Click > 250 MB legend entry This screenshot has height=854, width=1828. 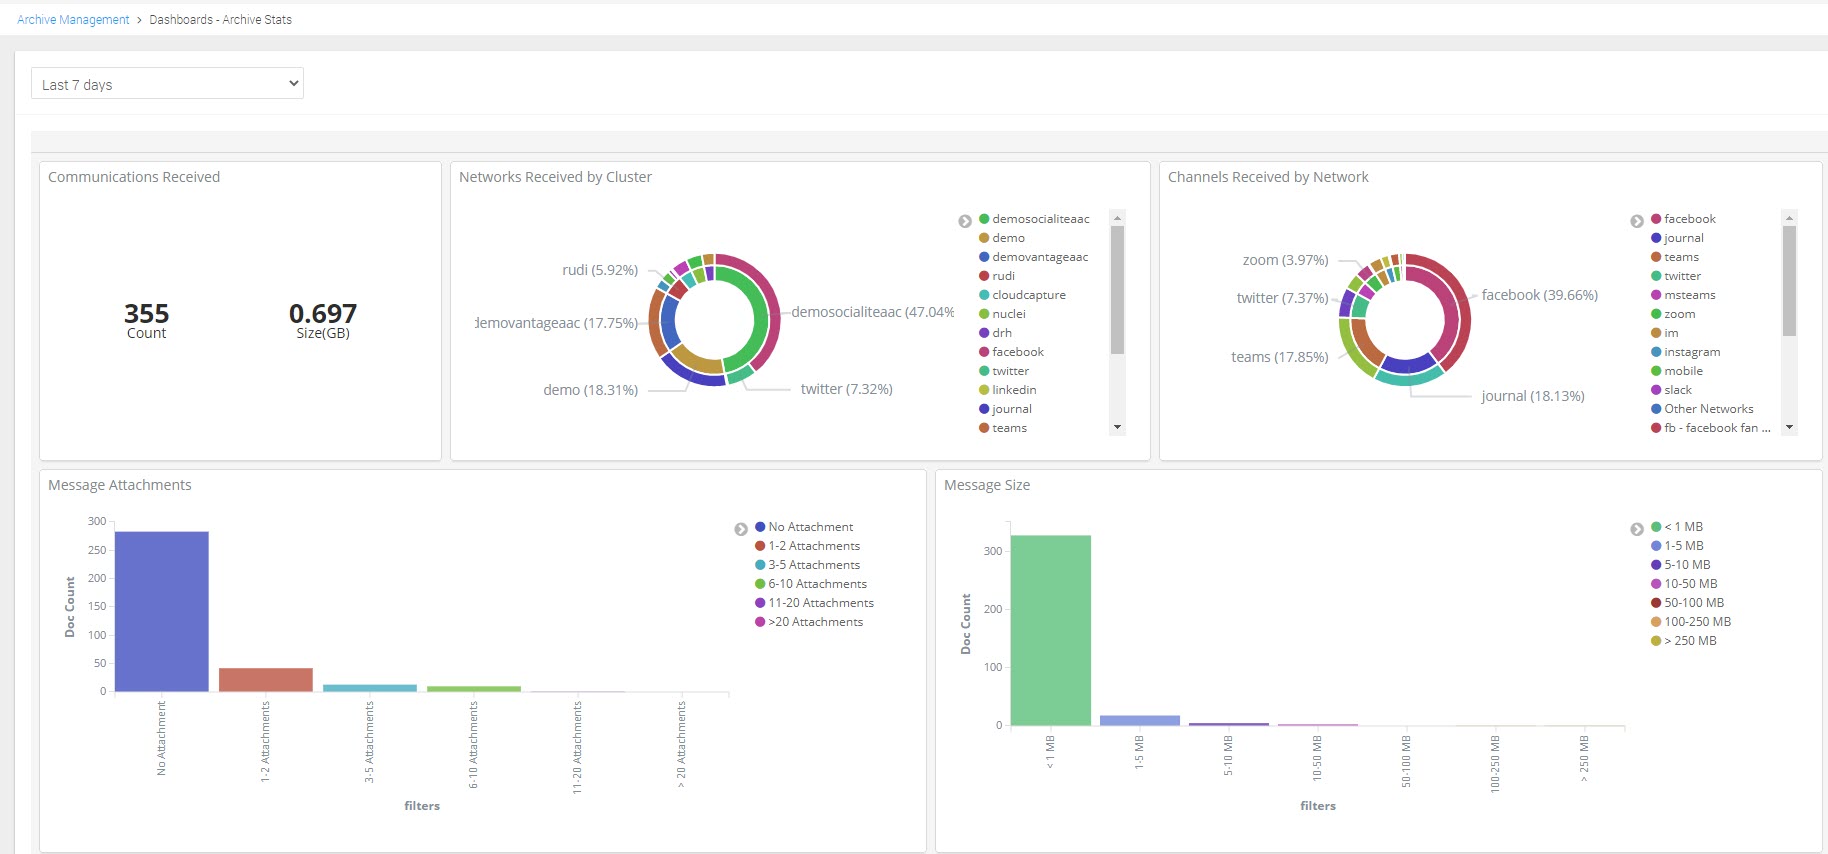1684,641
